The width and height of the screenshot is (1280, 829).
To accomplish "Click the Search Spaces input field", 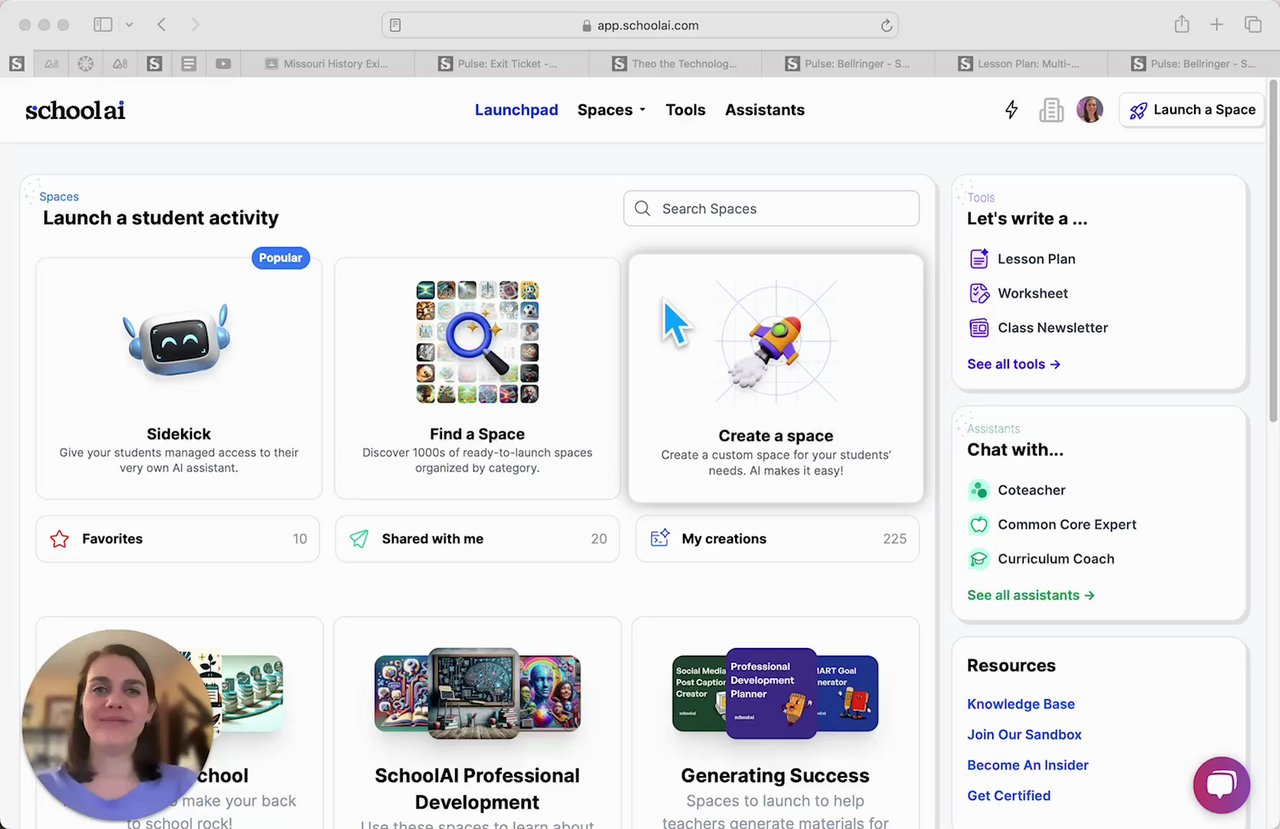I will tap(771, 209).
